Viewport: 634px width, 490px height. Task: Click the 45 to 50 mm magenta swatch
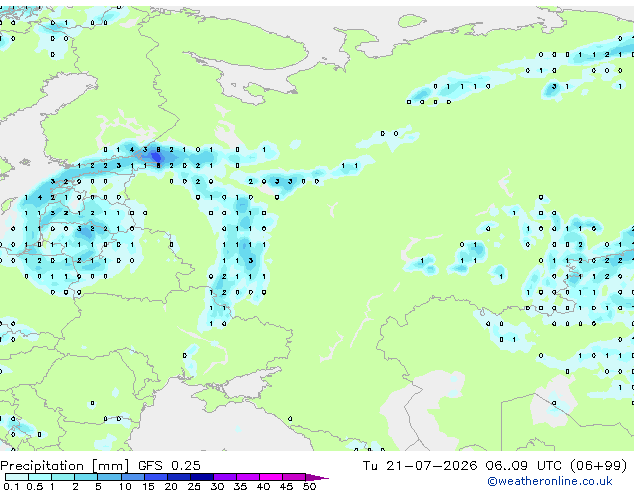(294, 477)
